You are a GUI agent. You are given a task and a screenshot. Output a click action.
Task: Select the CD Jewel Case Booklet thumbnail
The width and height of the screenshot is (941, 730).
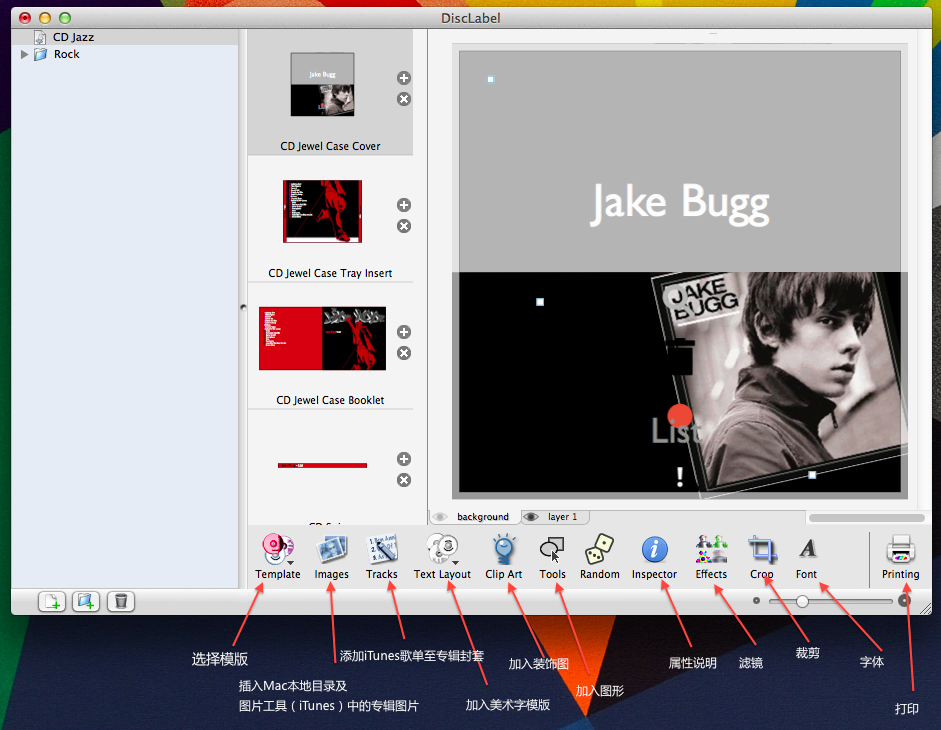pos(322,339)
